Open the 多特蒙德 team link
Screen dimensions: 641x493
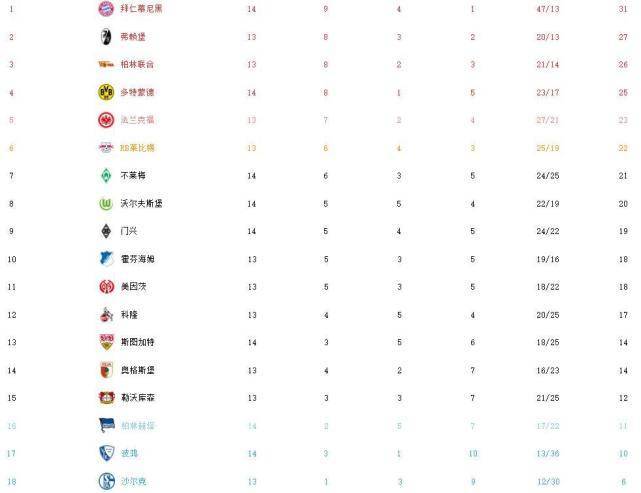click(137, 92)
